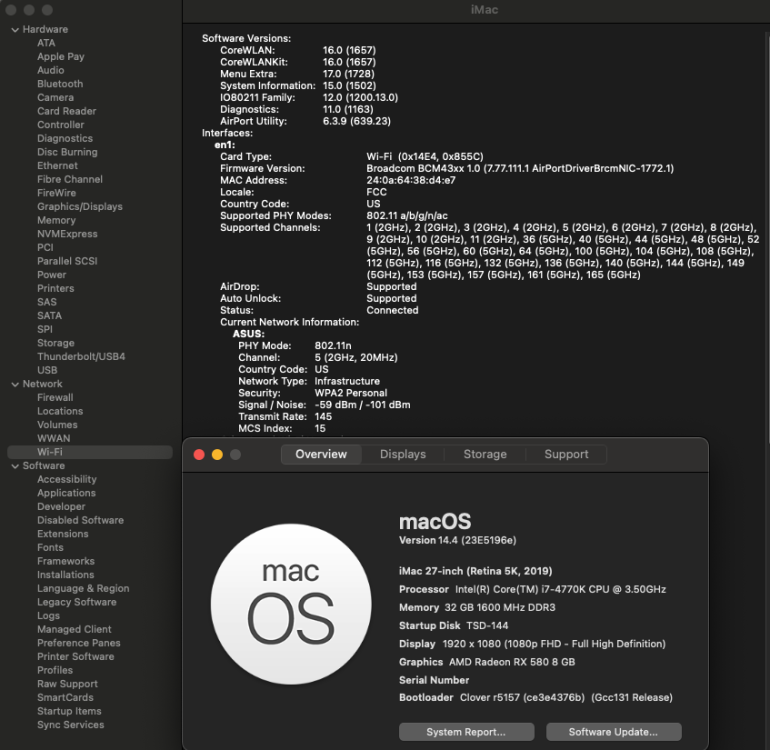This screenshot has height=750, width=770.
Task: Select Card Reader entry
Action: [x=67, y=111]
